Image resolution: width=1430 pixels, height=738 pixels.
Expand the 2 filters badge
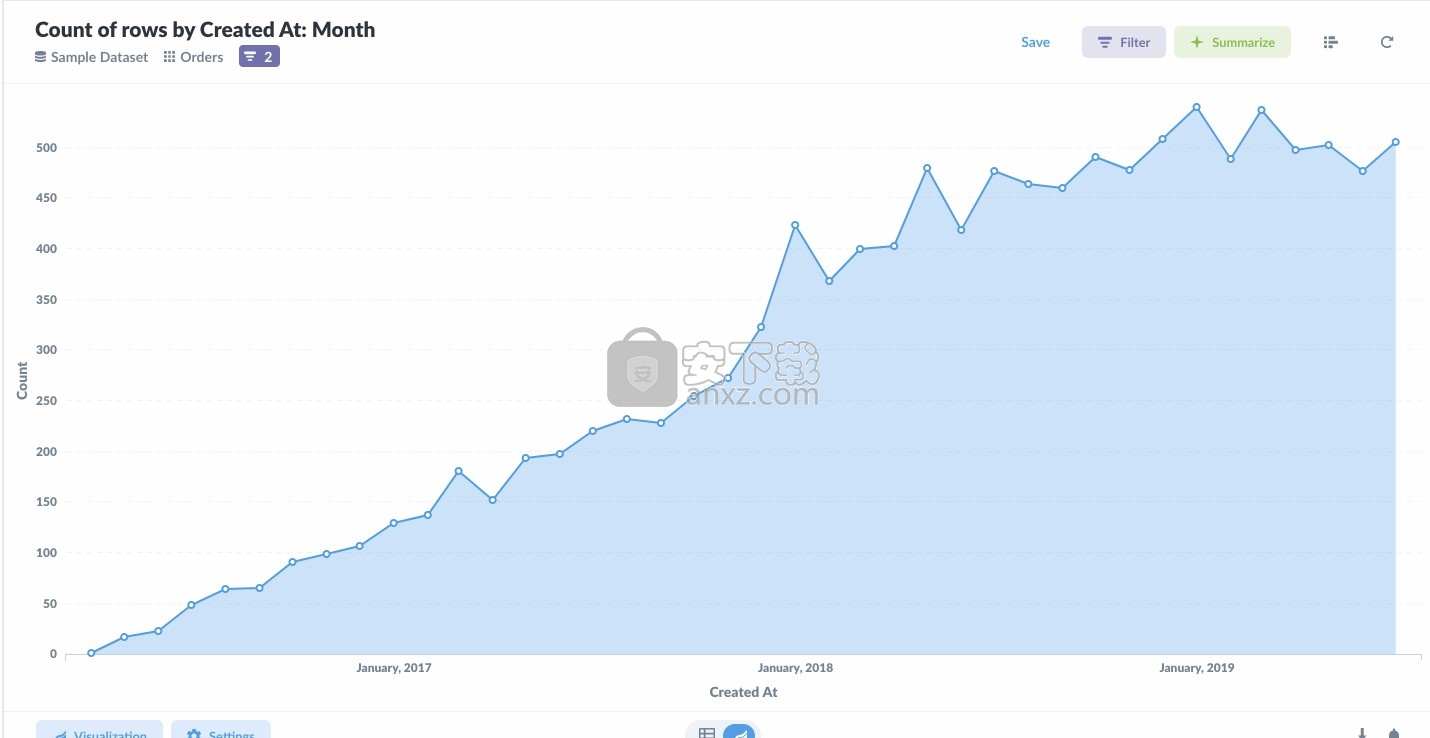(259, 57)
